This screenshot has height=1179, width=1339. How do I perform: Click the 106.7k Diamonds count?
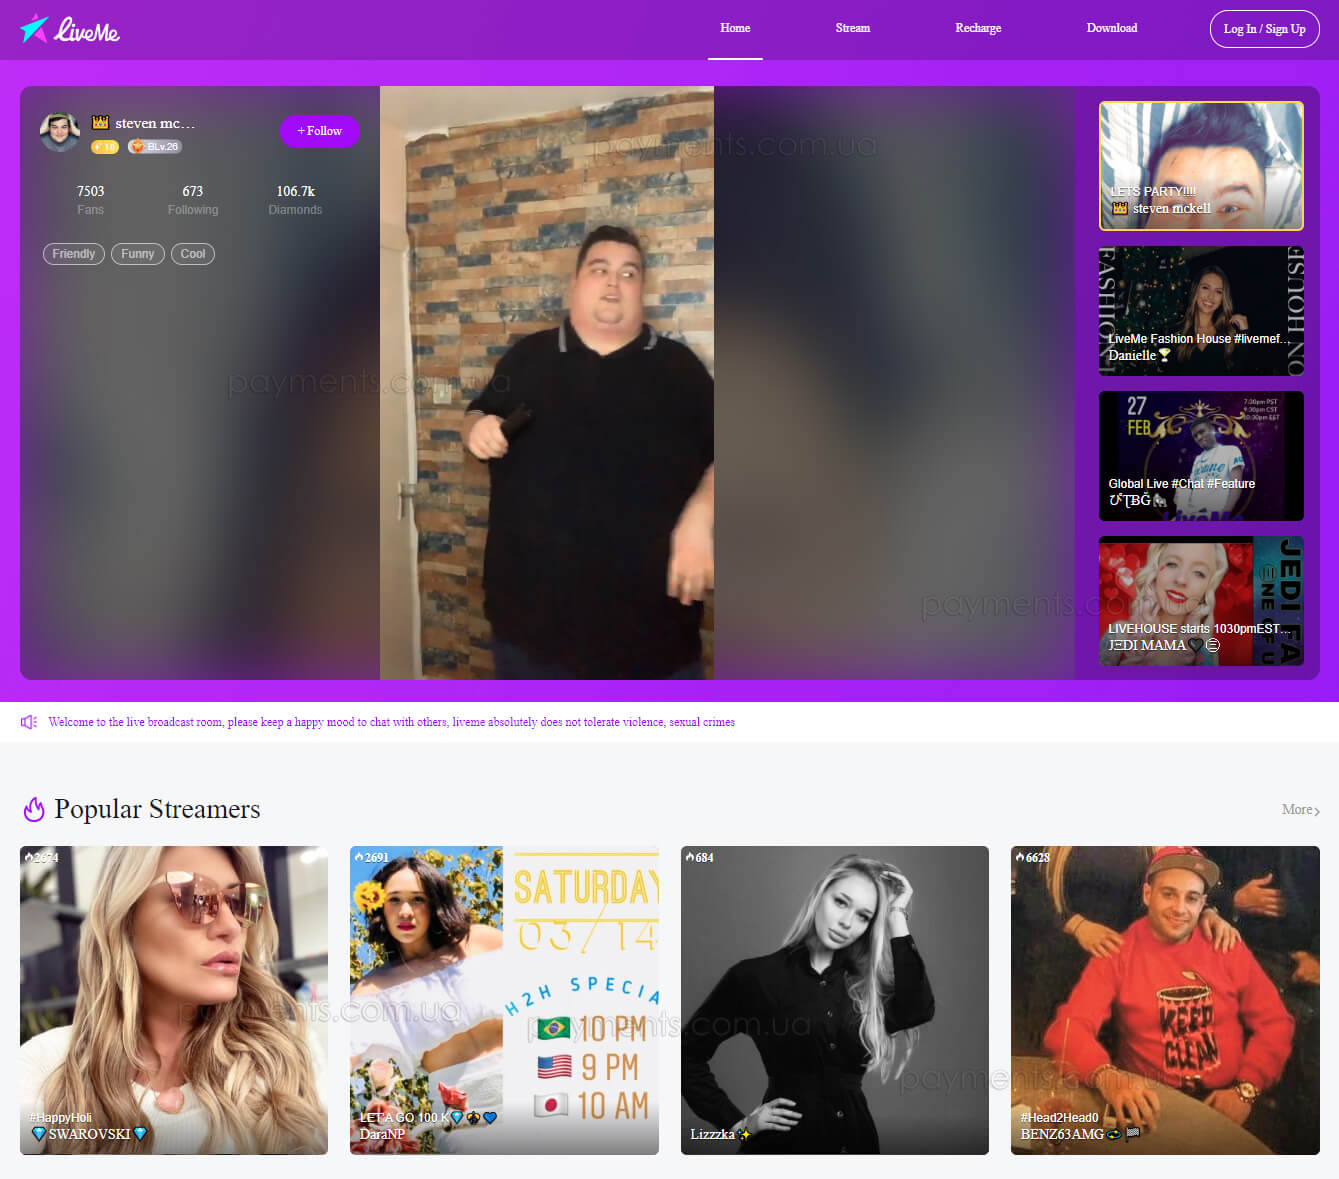(295, 199)
